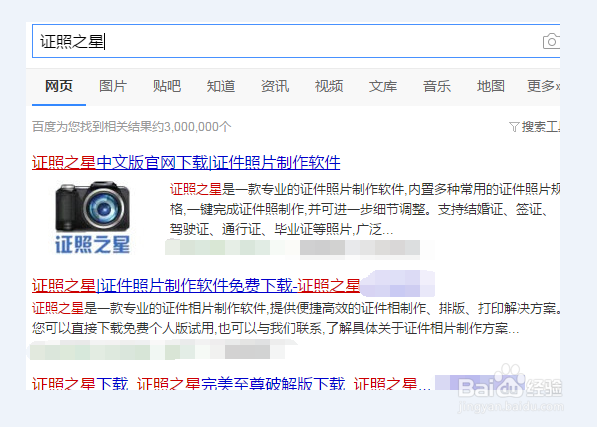Open the 资讯 tab
The width and height of the screenshot is (597, 427).
tap(275, 86)
